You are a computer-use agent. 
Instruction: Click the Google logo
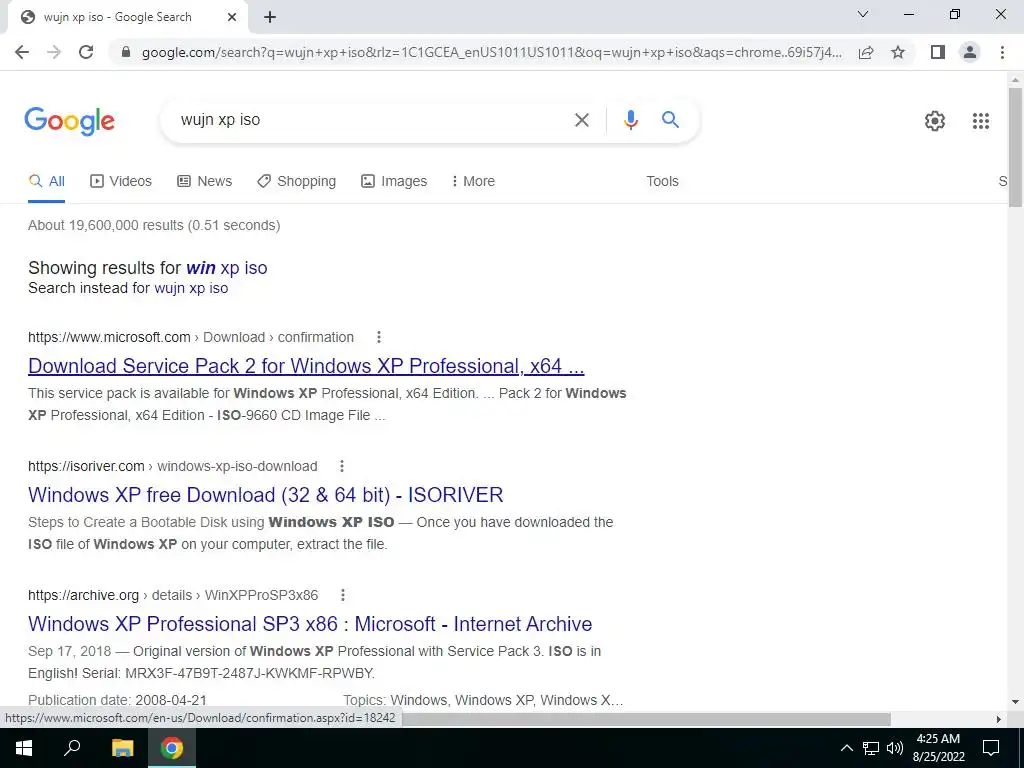(69, 121)
